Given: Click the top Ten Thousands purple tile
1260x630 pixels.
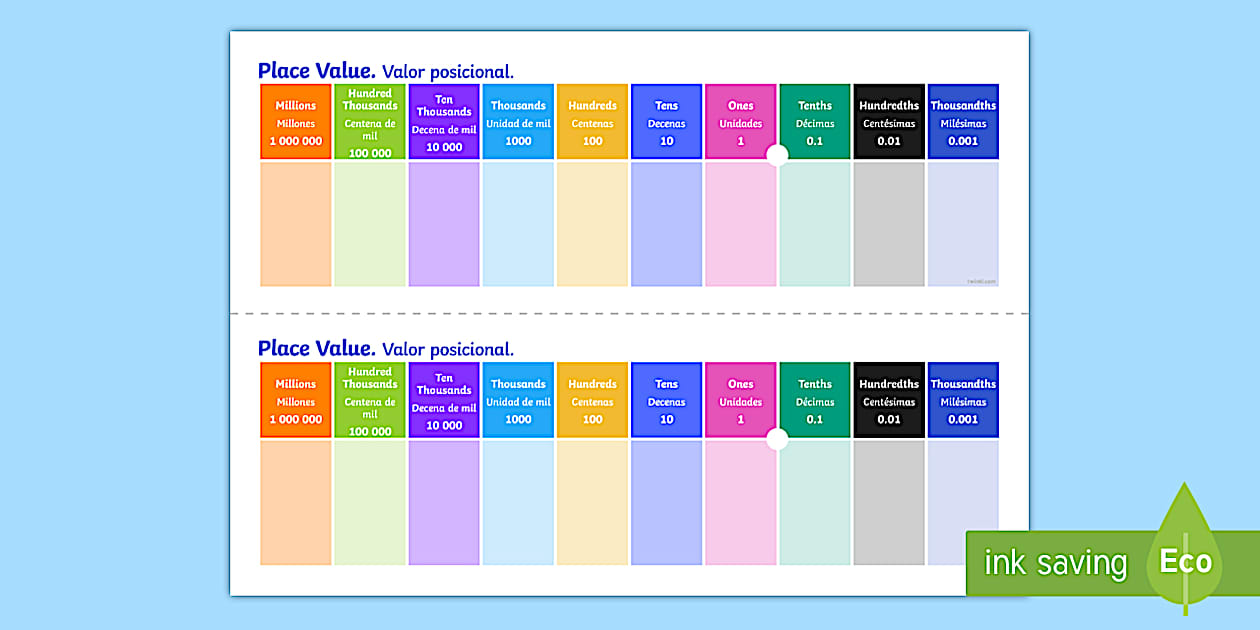Looking at the screenshot, I should (444, 122).
